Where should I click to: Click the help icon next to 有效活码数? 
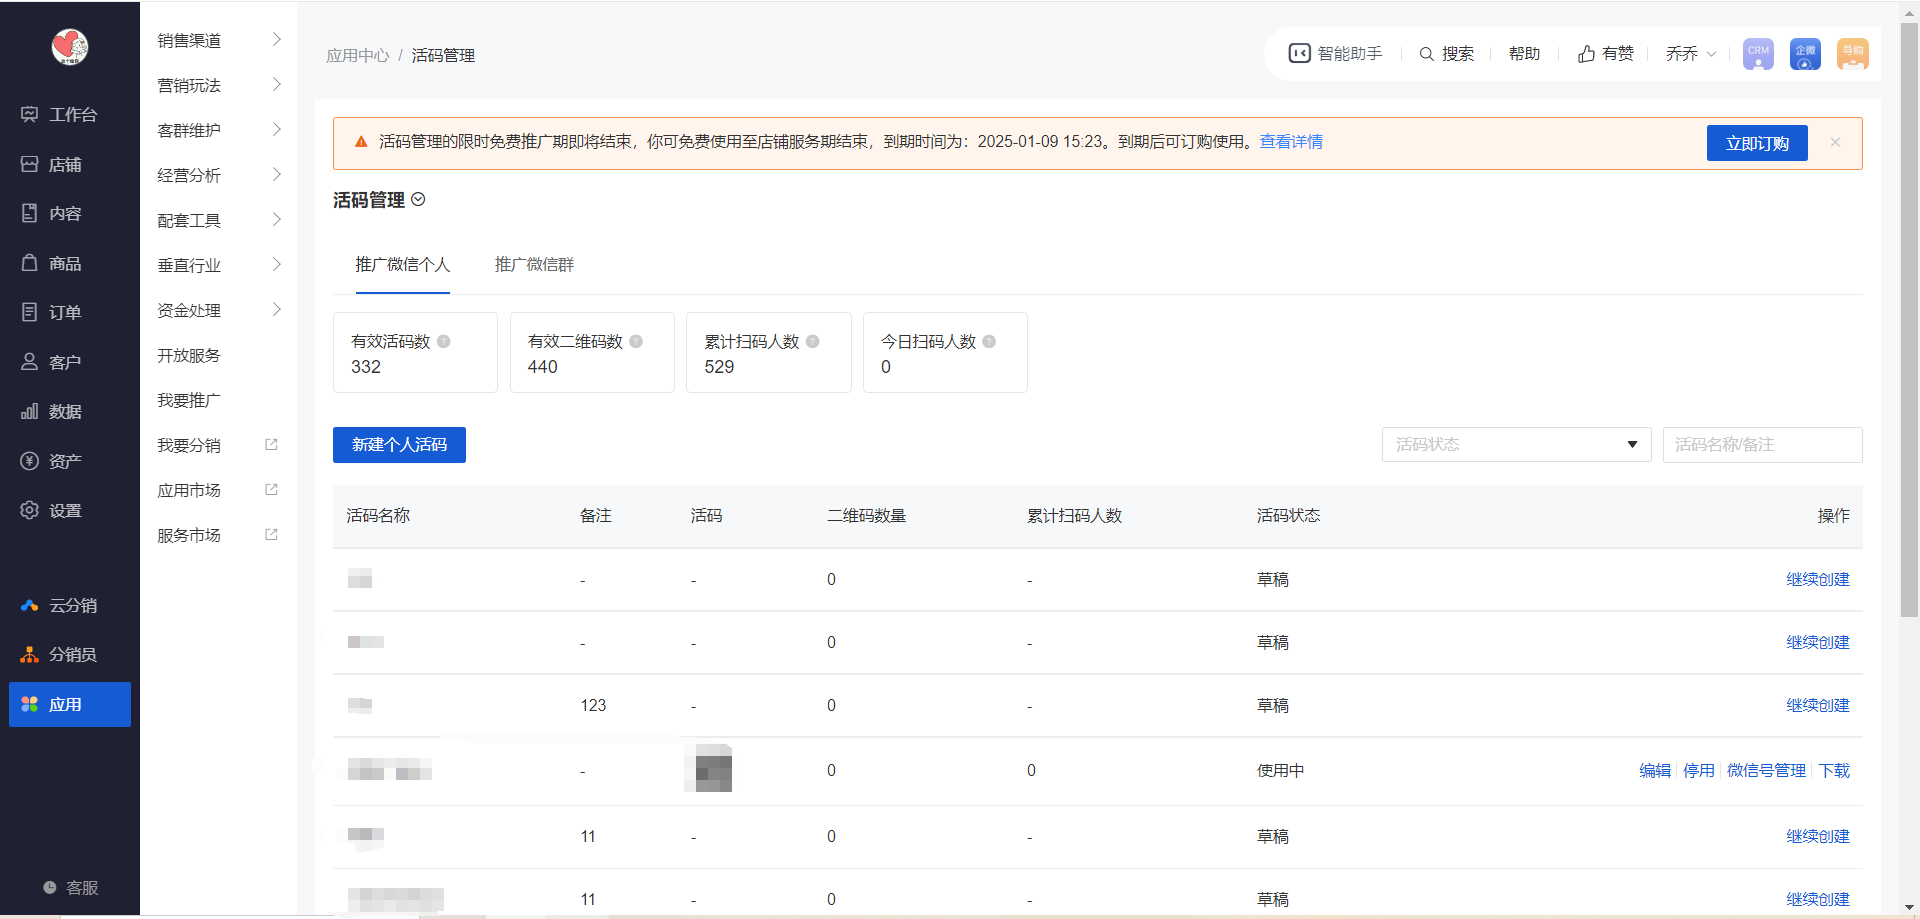click(x=443, y=342)
